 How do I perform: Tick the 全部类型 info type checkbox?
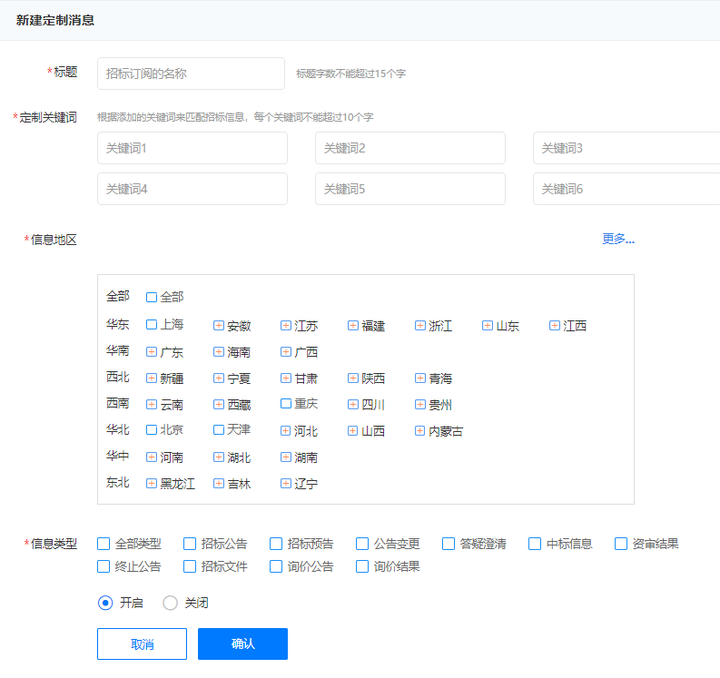pos(103,544)
